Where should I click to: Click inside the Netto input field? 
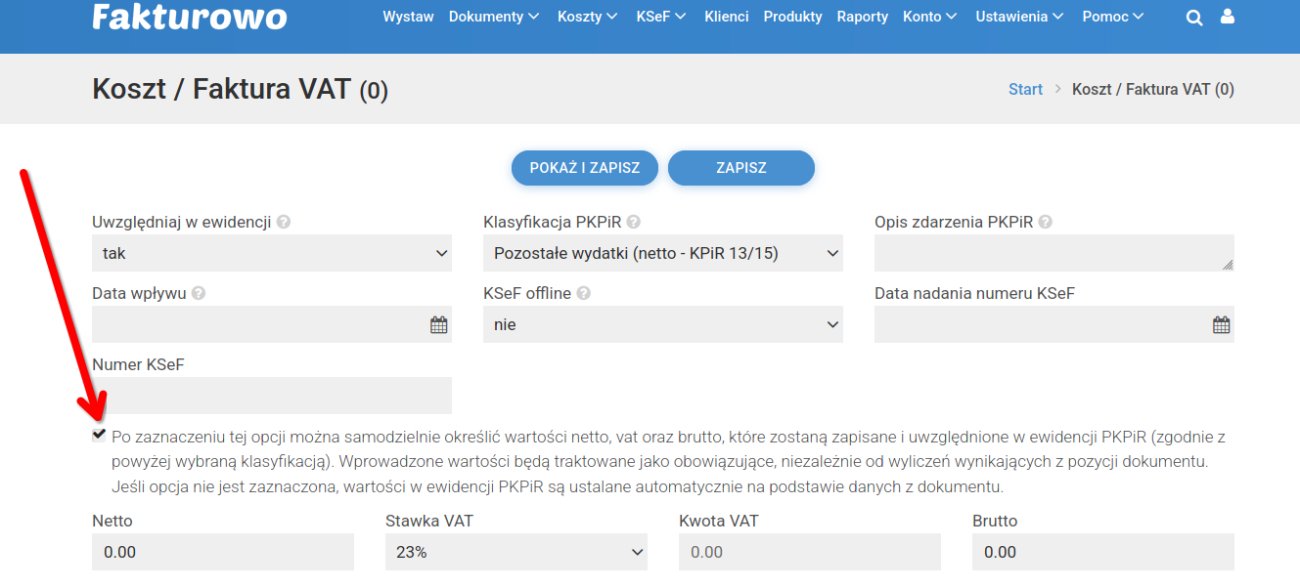tap(222, 551)
